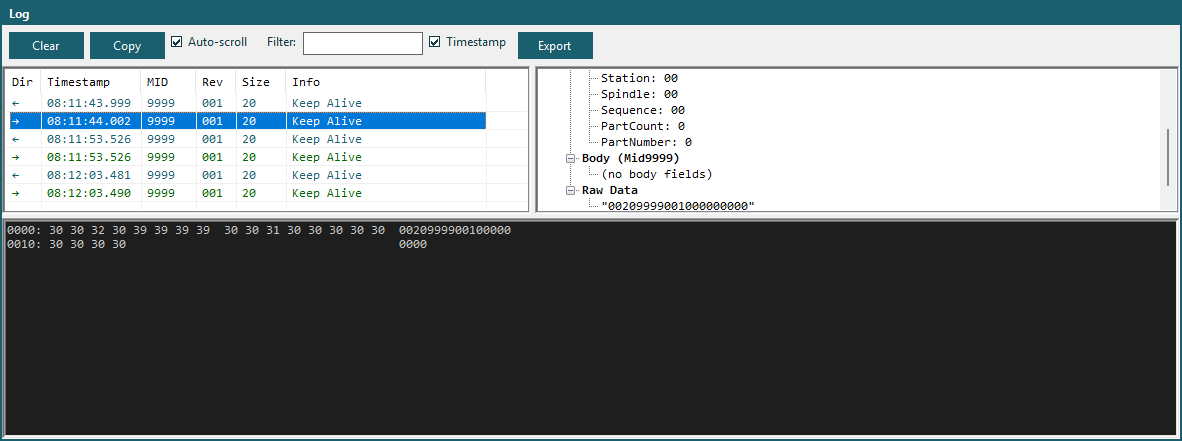Click the Size column header

261,82
